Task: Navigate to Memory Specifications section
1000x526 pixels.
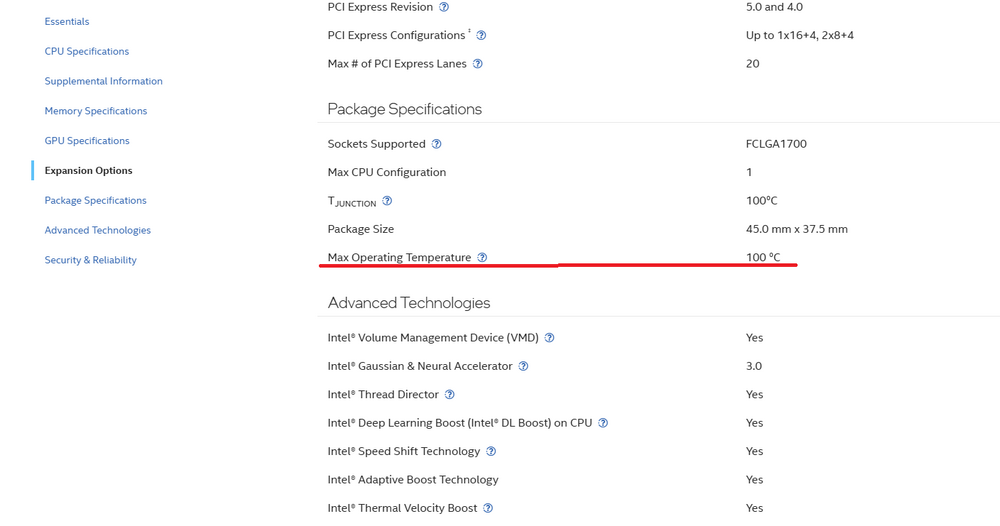Action: 96,111
